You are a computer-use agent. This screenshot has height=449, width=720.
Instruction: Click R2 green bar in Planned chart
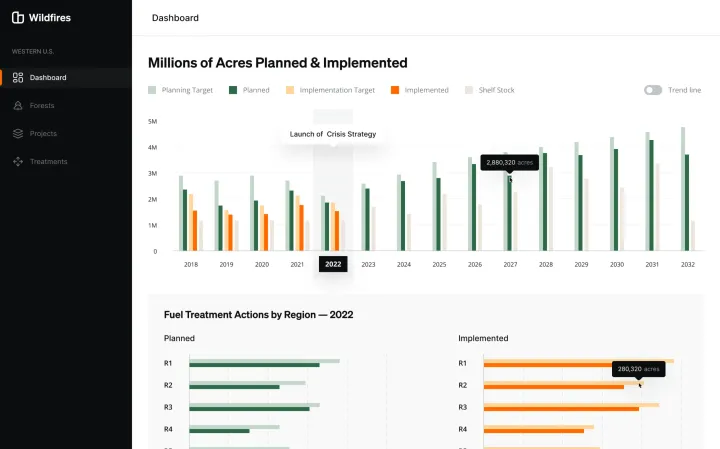click(x=234, y=387)
